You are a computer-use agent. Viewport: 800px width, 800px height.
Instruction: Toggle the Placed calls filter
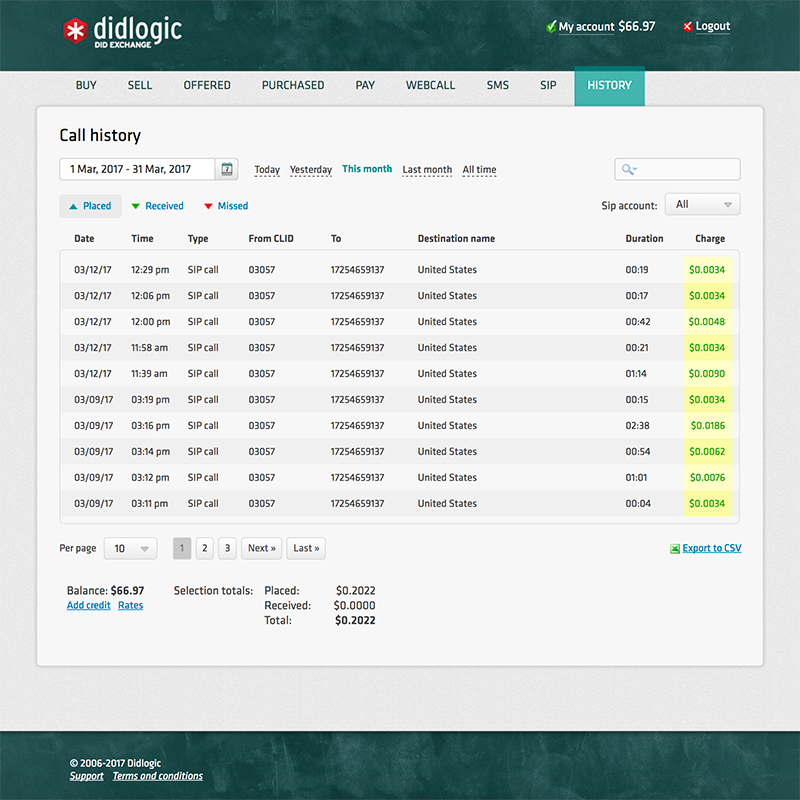[x=90, y=206]
